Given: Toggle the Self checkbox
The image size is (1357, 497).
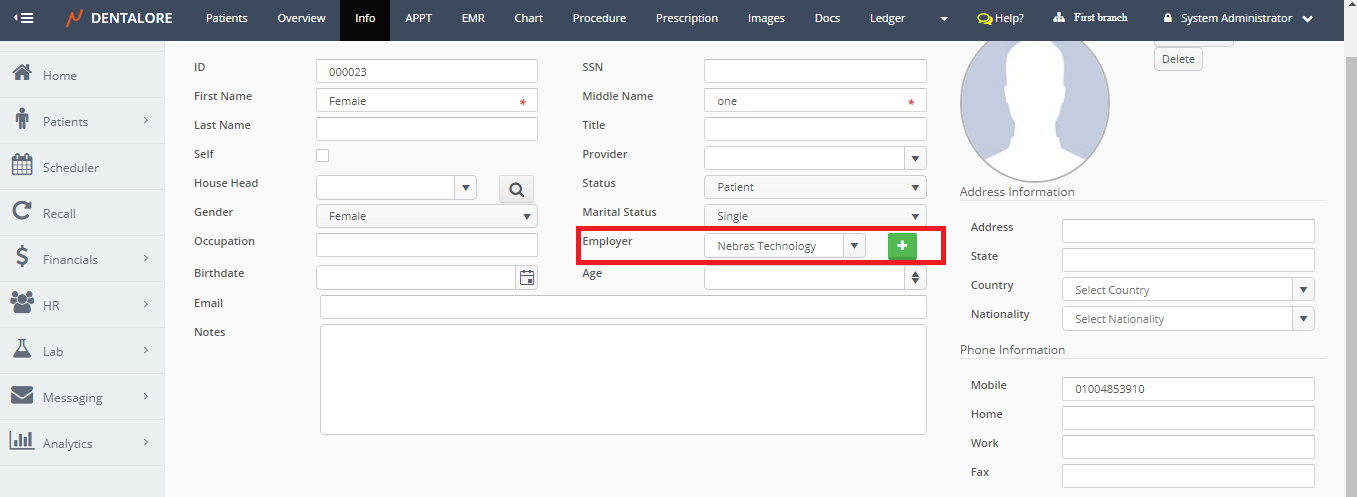Looking at the screenshot, I should (322, 155).
